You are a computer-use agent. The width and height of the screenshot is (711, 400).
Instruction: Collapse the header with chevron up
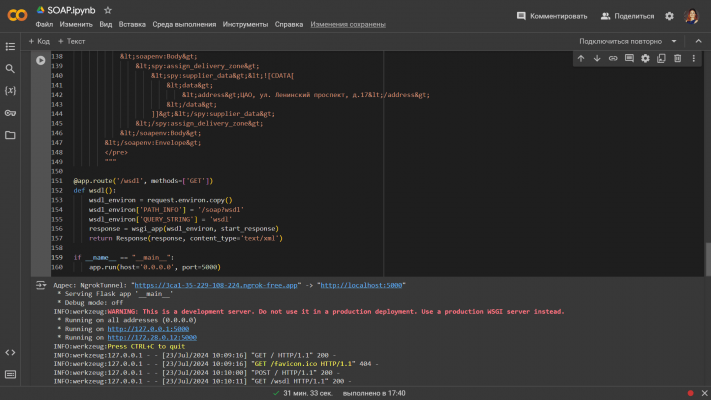click(697, 41)
